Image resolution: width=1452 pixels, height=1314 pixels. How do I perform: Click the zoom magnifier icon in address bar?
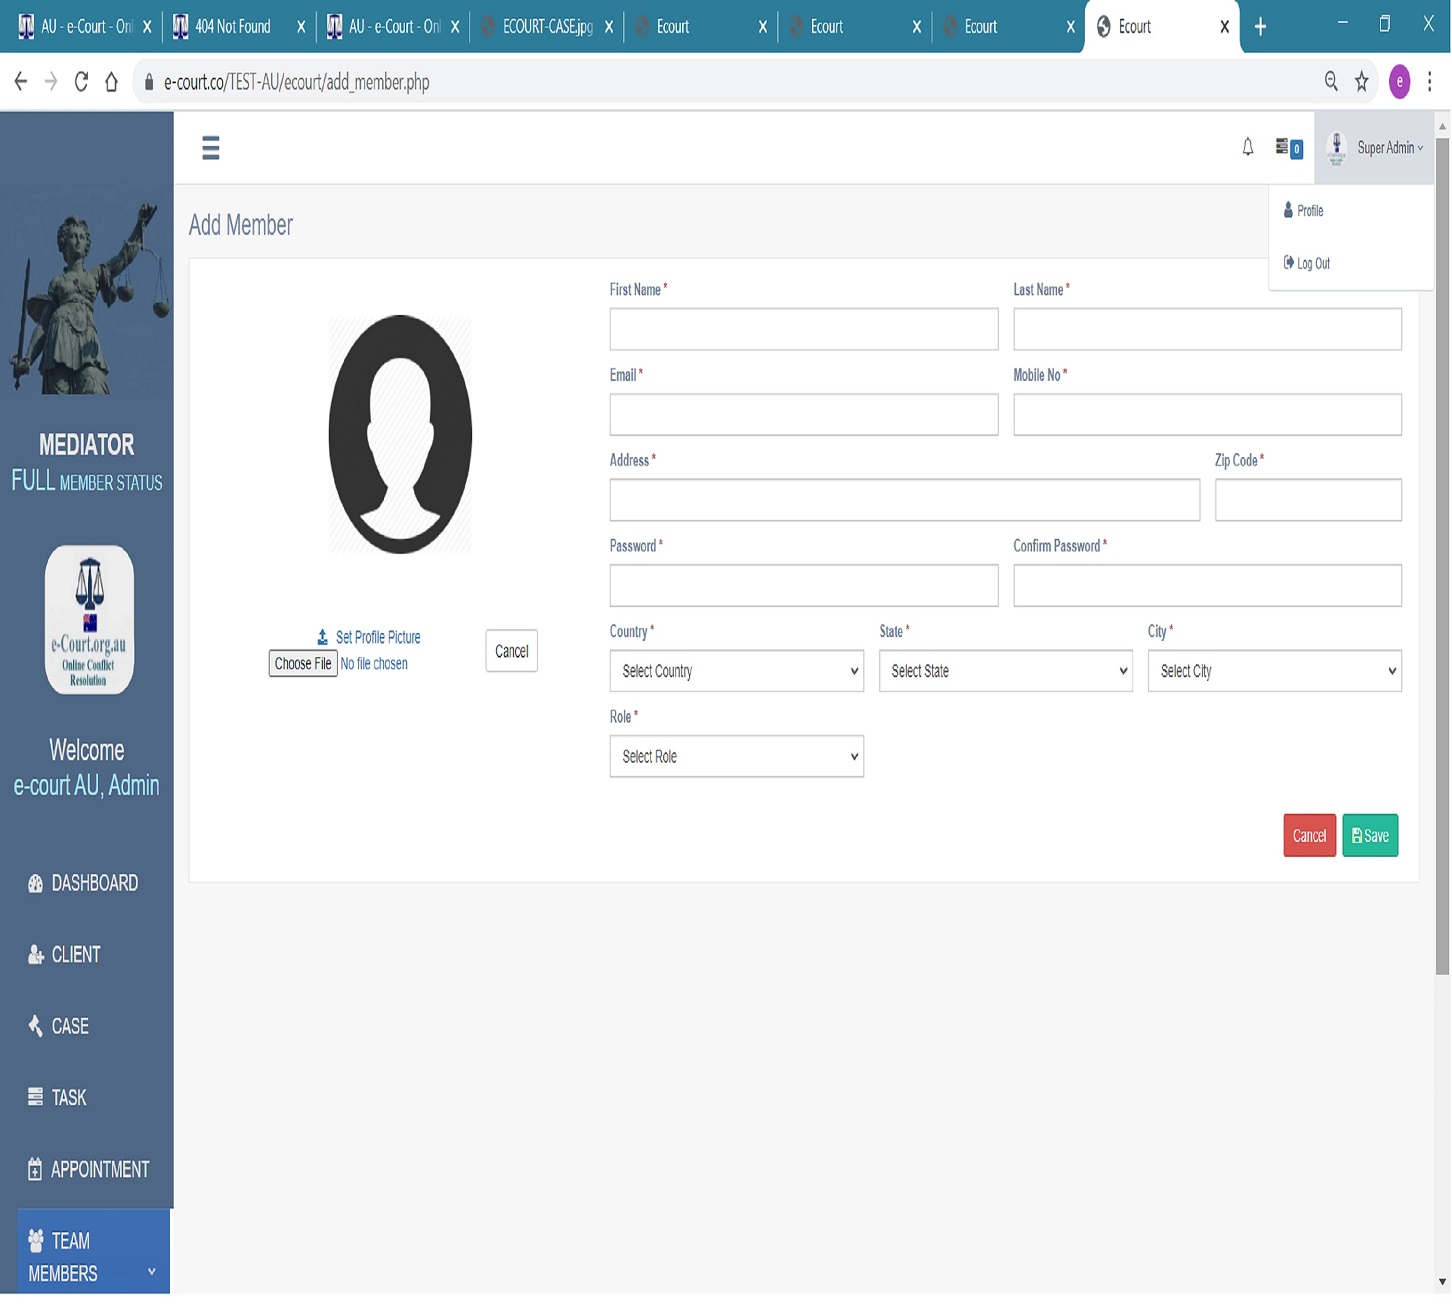tap(1330, 82)
